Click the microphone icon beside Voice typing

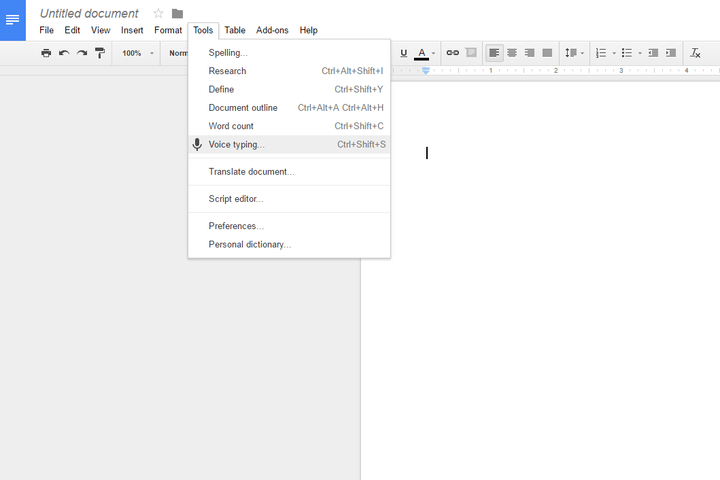tap(197, 144)
